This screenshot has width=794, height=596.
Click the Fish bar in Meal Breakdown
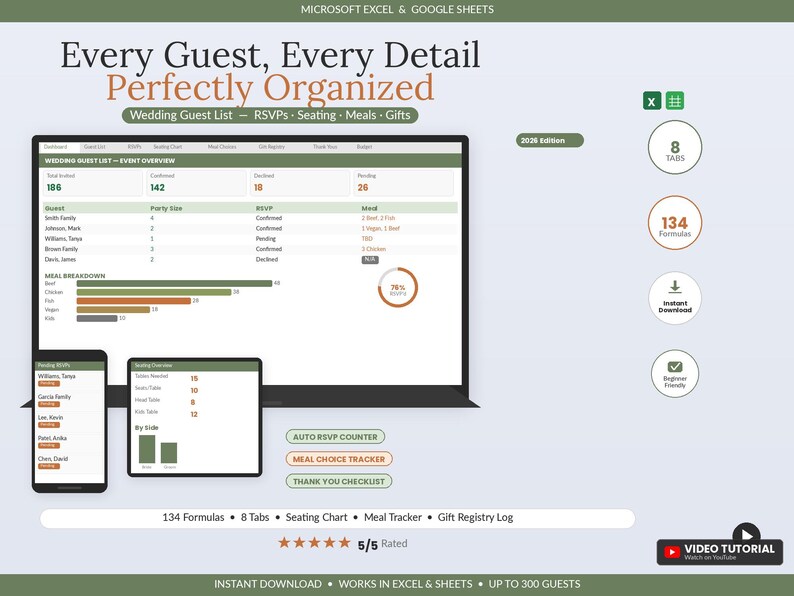[x=134, y=301]
